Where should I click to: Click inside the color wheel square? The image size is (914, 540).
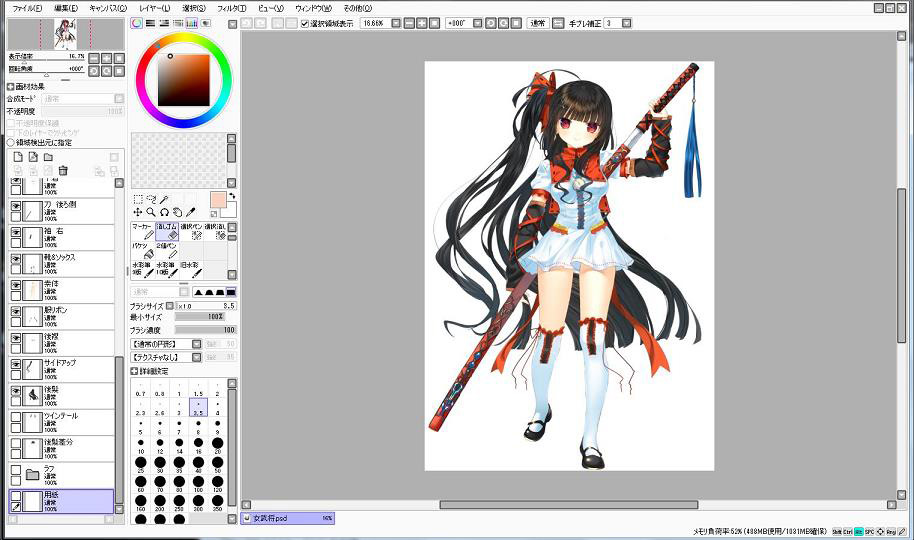tap(183, 78)
